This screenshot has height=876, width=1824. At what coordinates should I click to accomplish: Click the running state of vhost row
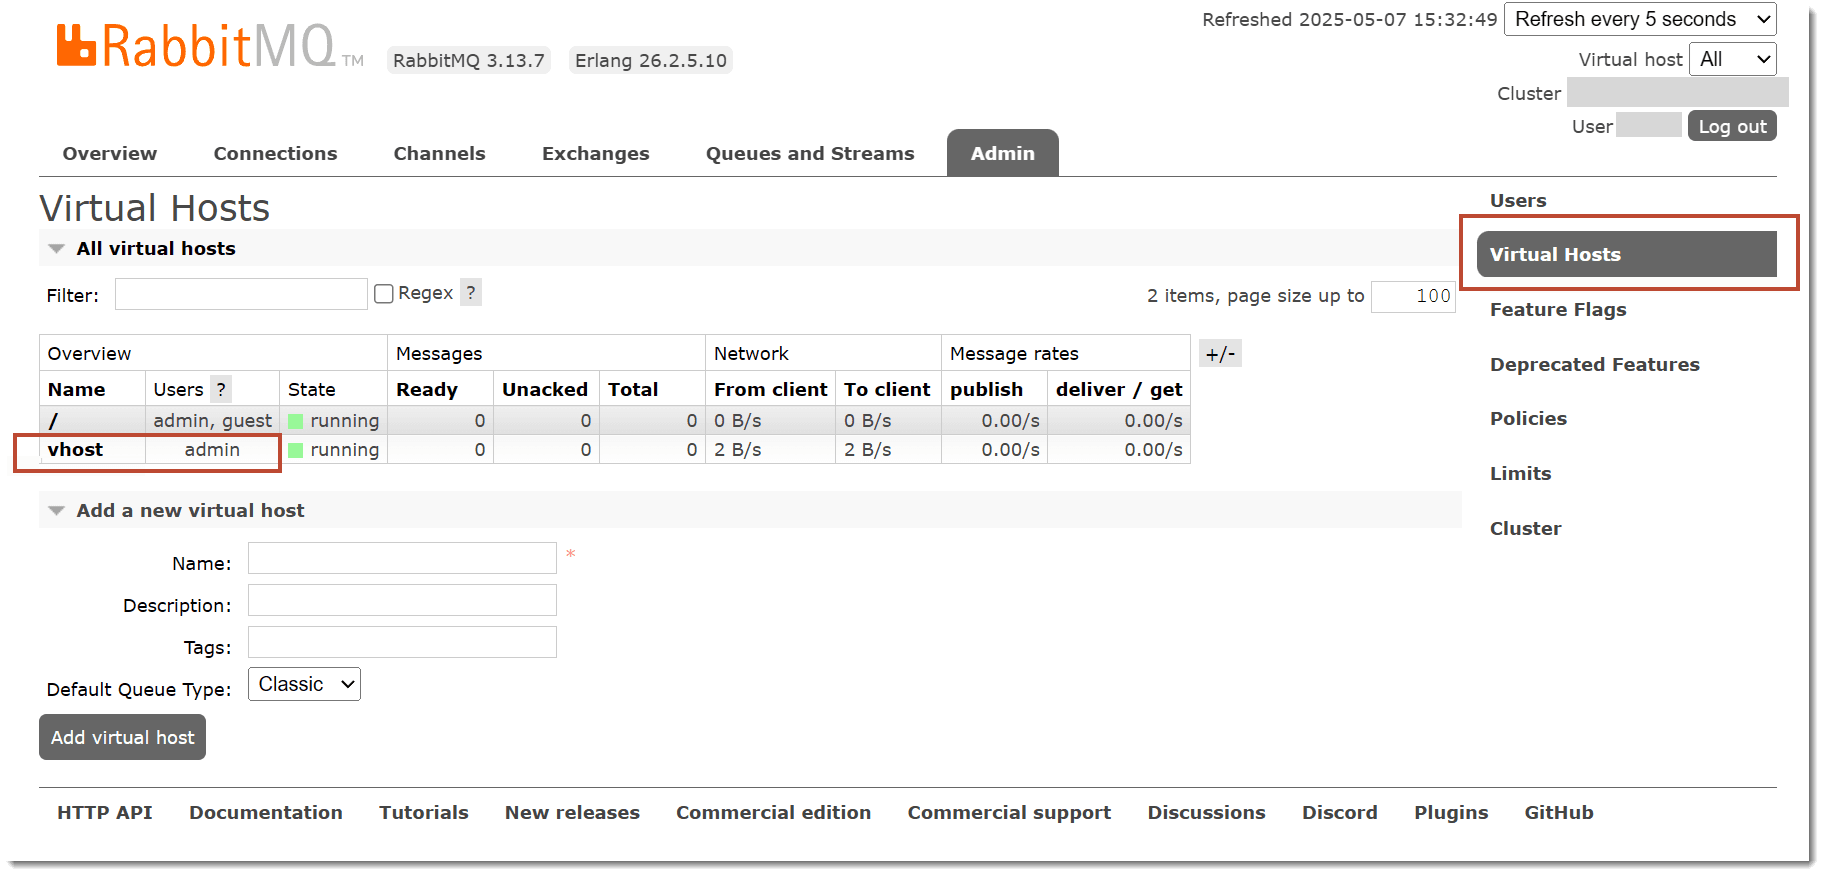[334, 449]
